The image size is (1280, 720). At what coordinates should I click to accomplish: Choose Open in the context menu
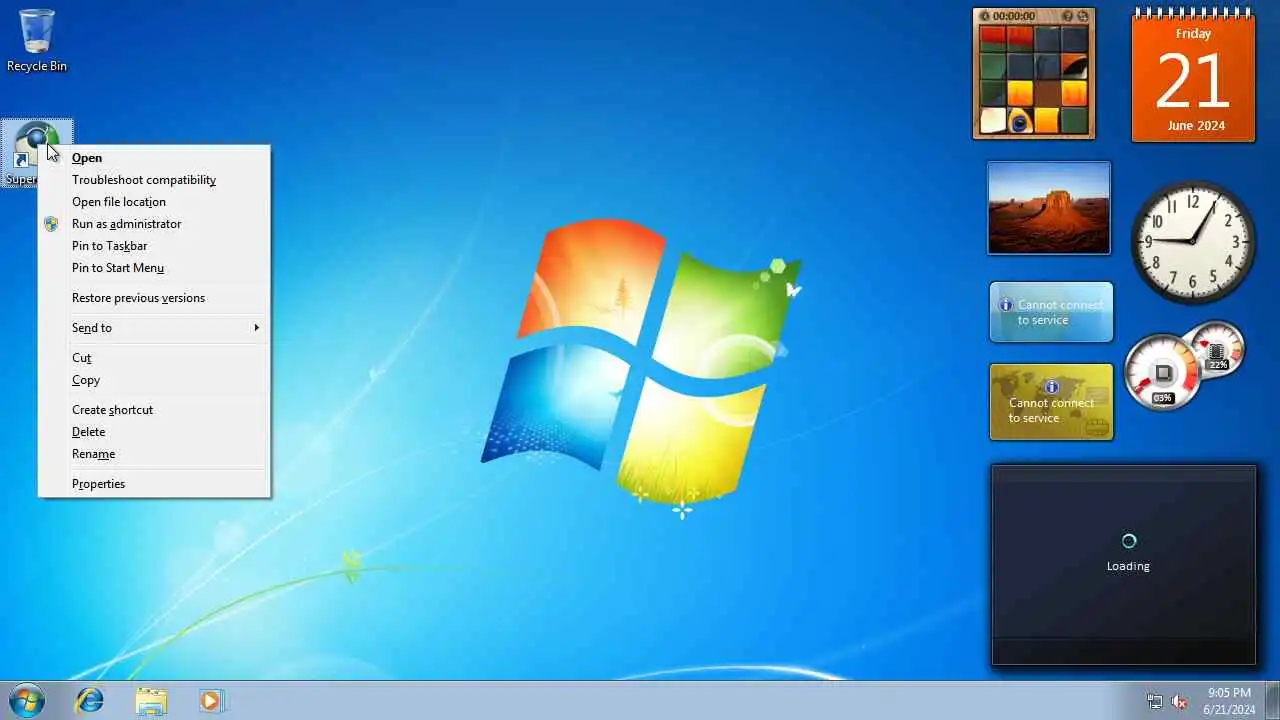155,158
